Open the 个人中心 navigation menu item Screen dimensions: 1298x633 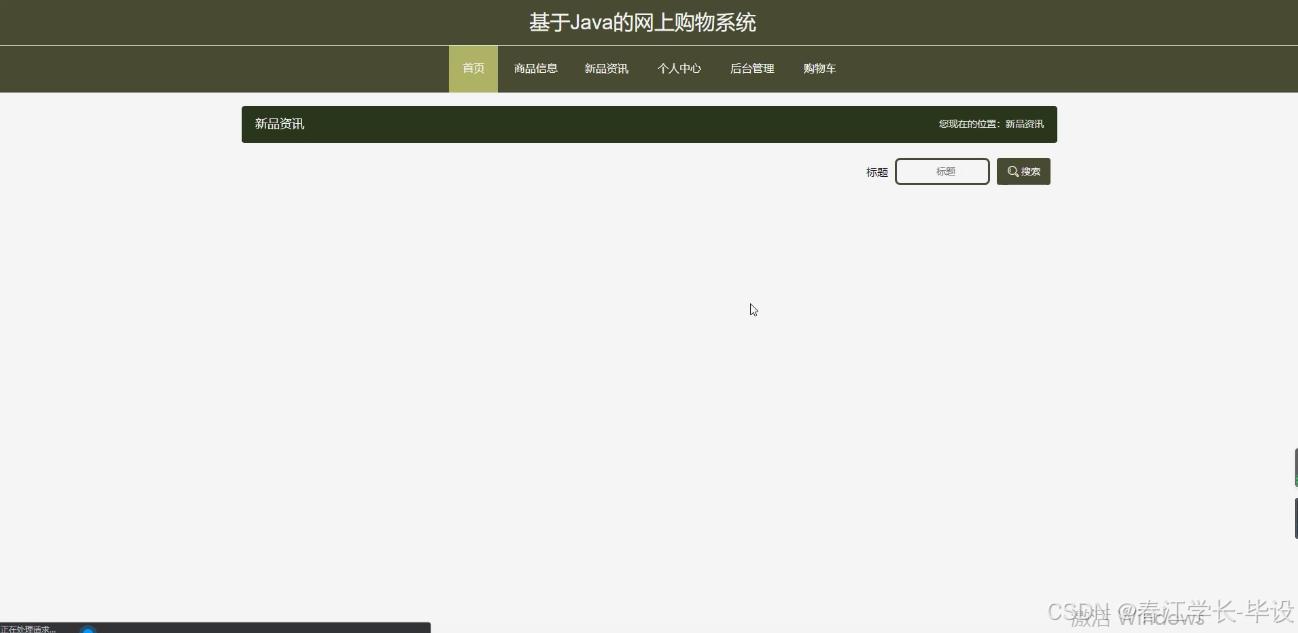[679, 68]
